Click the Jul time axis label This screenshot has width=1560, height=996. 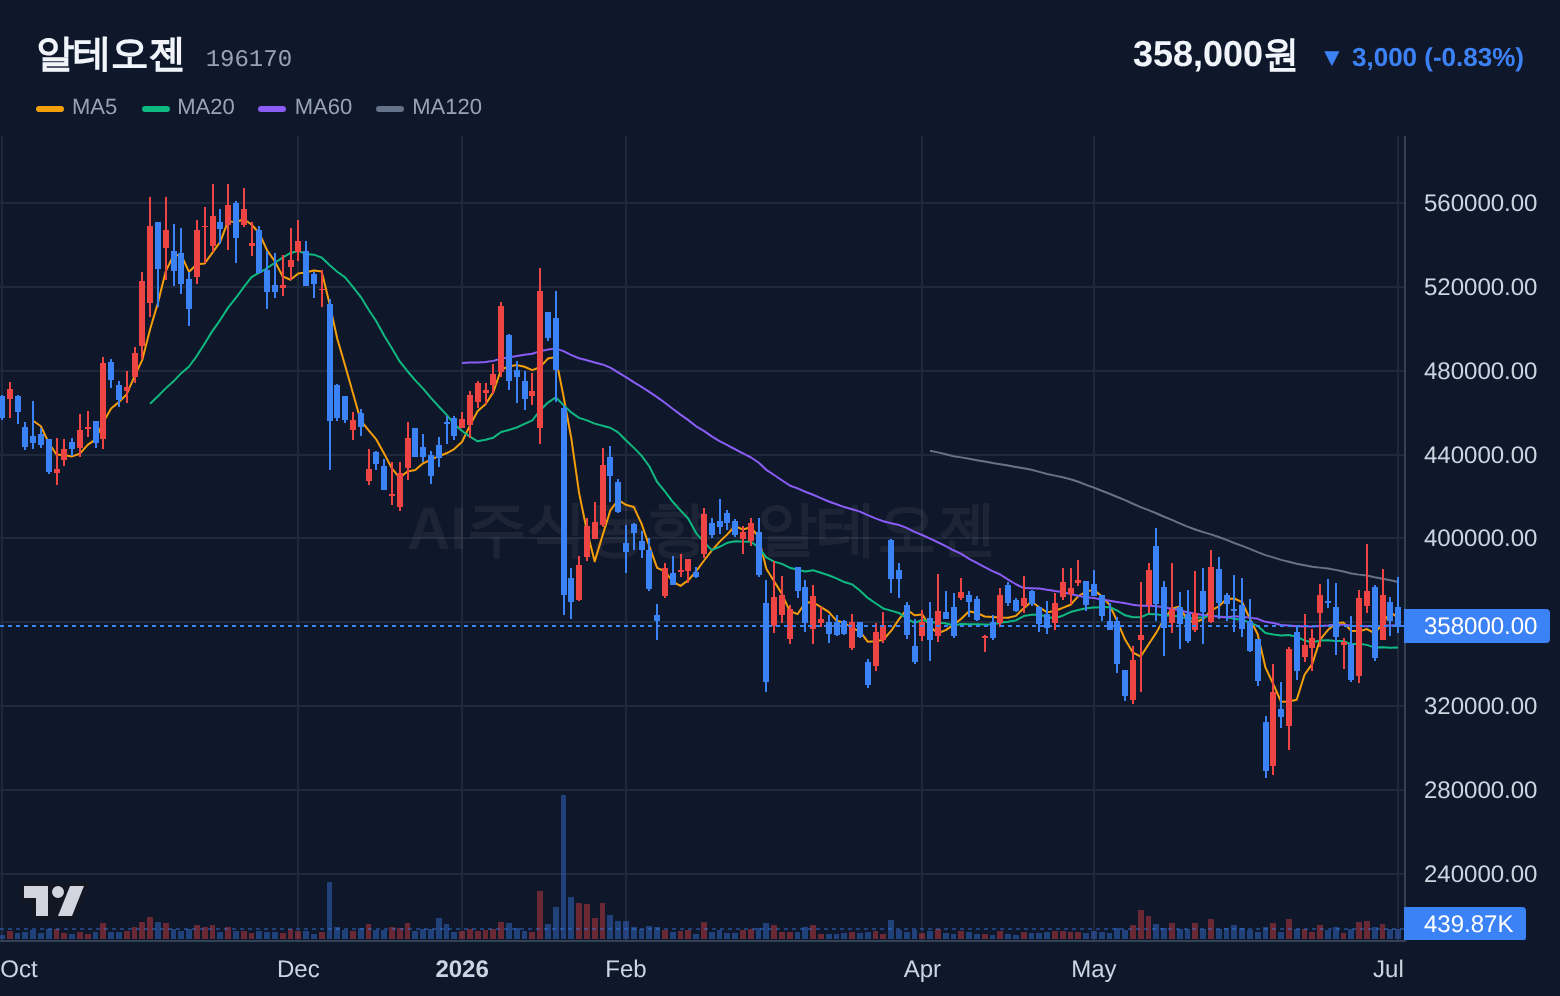point(1388,969)
